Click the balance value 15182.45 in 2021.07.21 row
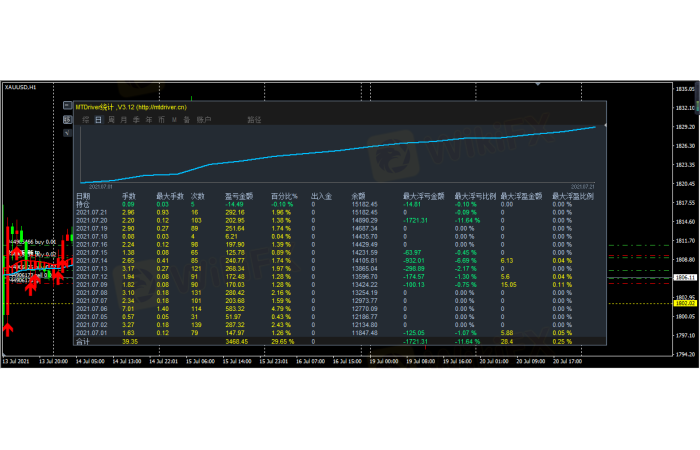The width and height of the screenshot is (700, 450). (364, 212)
